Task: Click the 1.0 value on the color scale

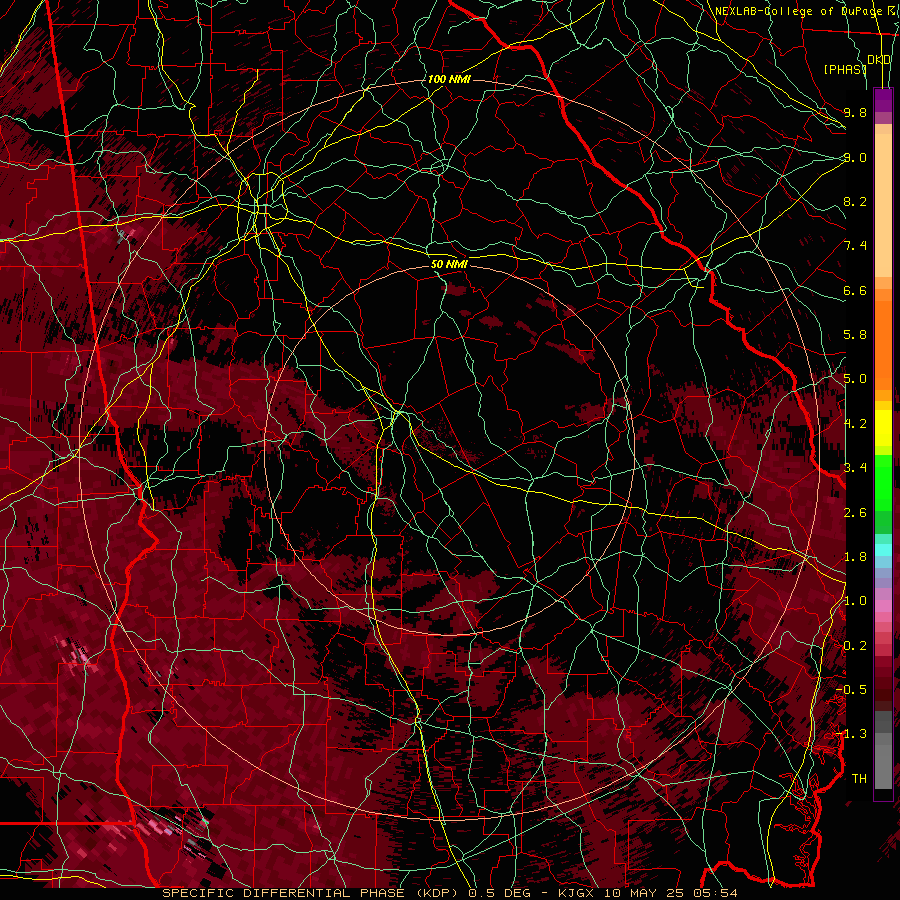Action: click(855, 601)
